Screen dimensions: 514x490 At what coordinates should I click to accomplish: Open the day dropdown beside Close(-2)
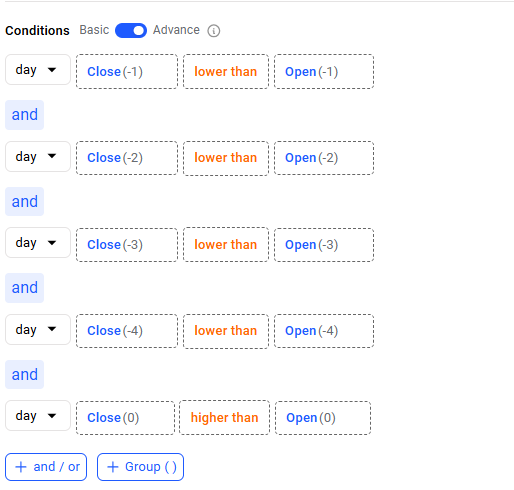click(x=38, y=156)
